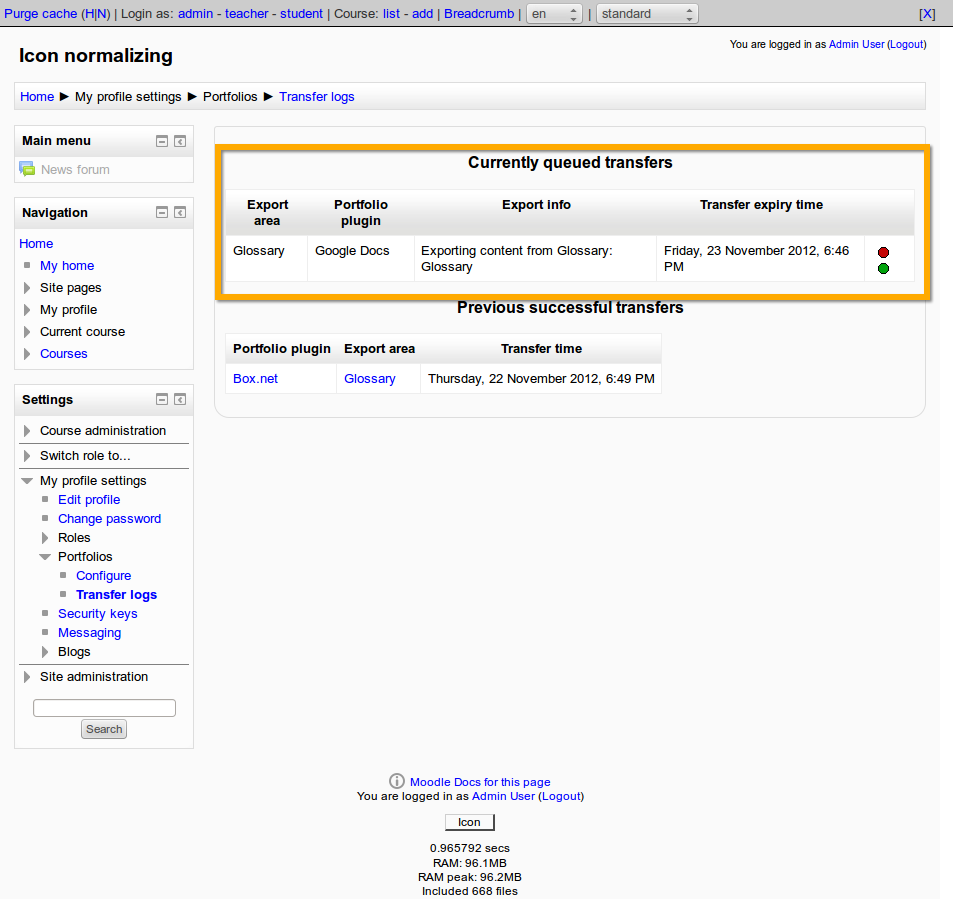Image resolution: width=953 pixels, height=899 pixels.
Task: Click the Icon button in footer
Action: pyautogui.click(x=469, y=822)
